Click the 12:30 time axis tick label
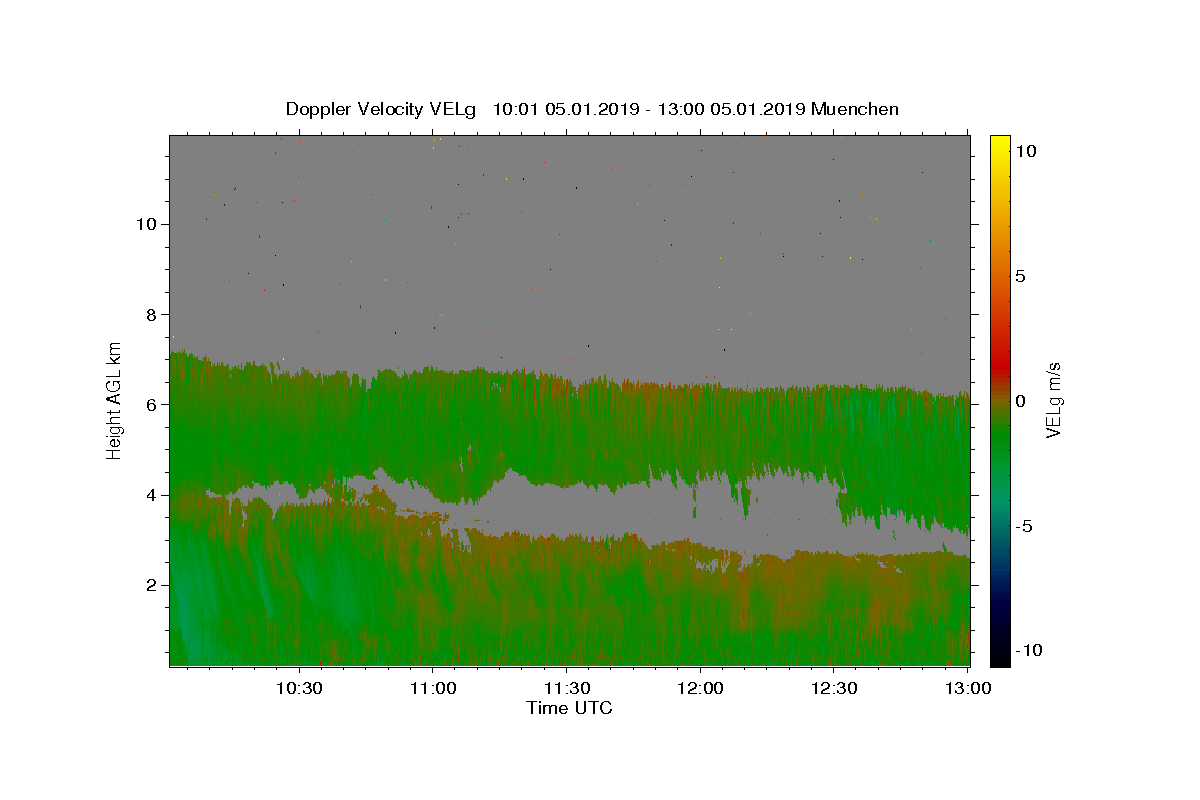1200x800 pixels. coord(833,688)
